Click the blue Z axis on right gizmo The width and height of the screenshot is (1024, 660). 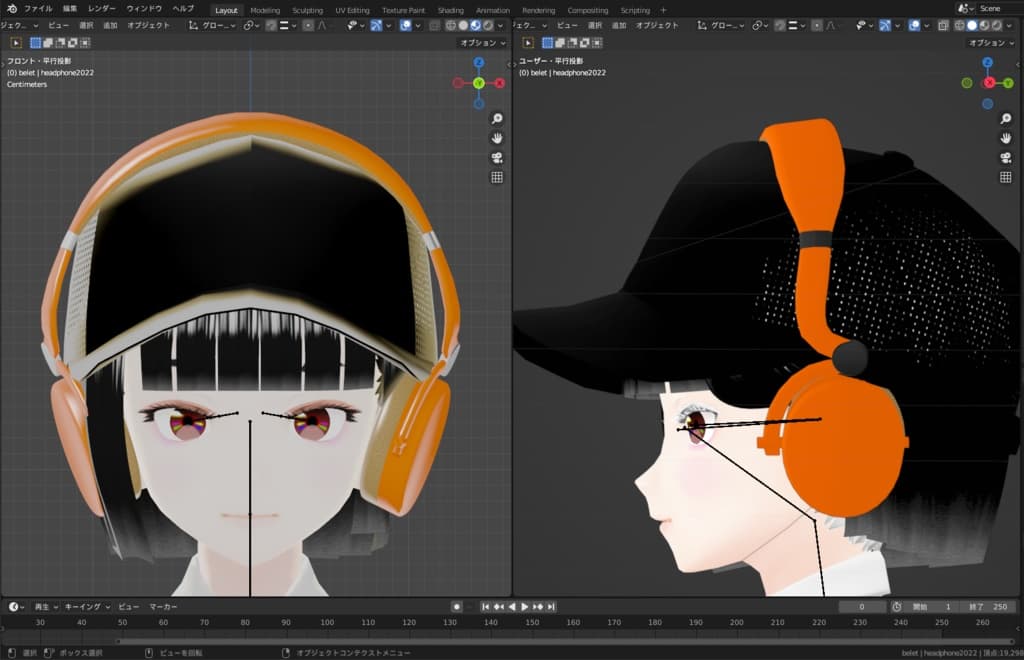click(988, 63)
